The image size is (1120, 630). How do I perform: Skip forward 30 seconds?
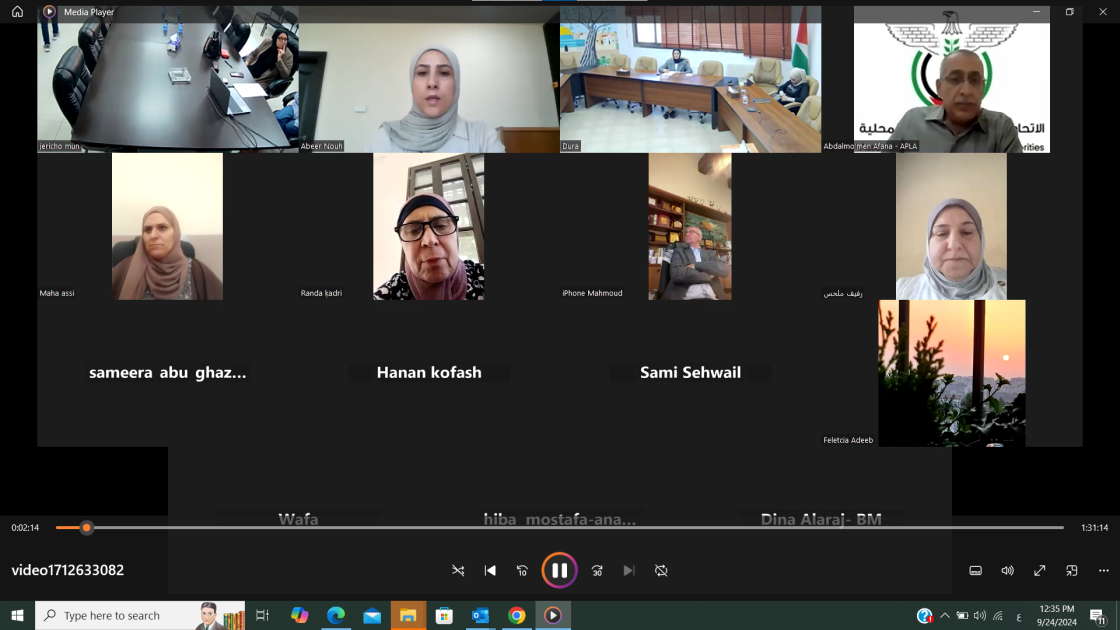pos(597,570)
